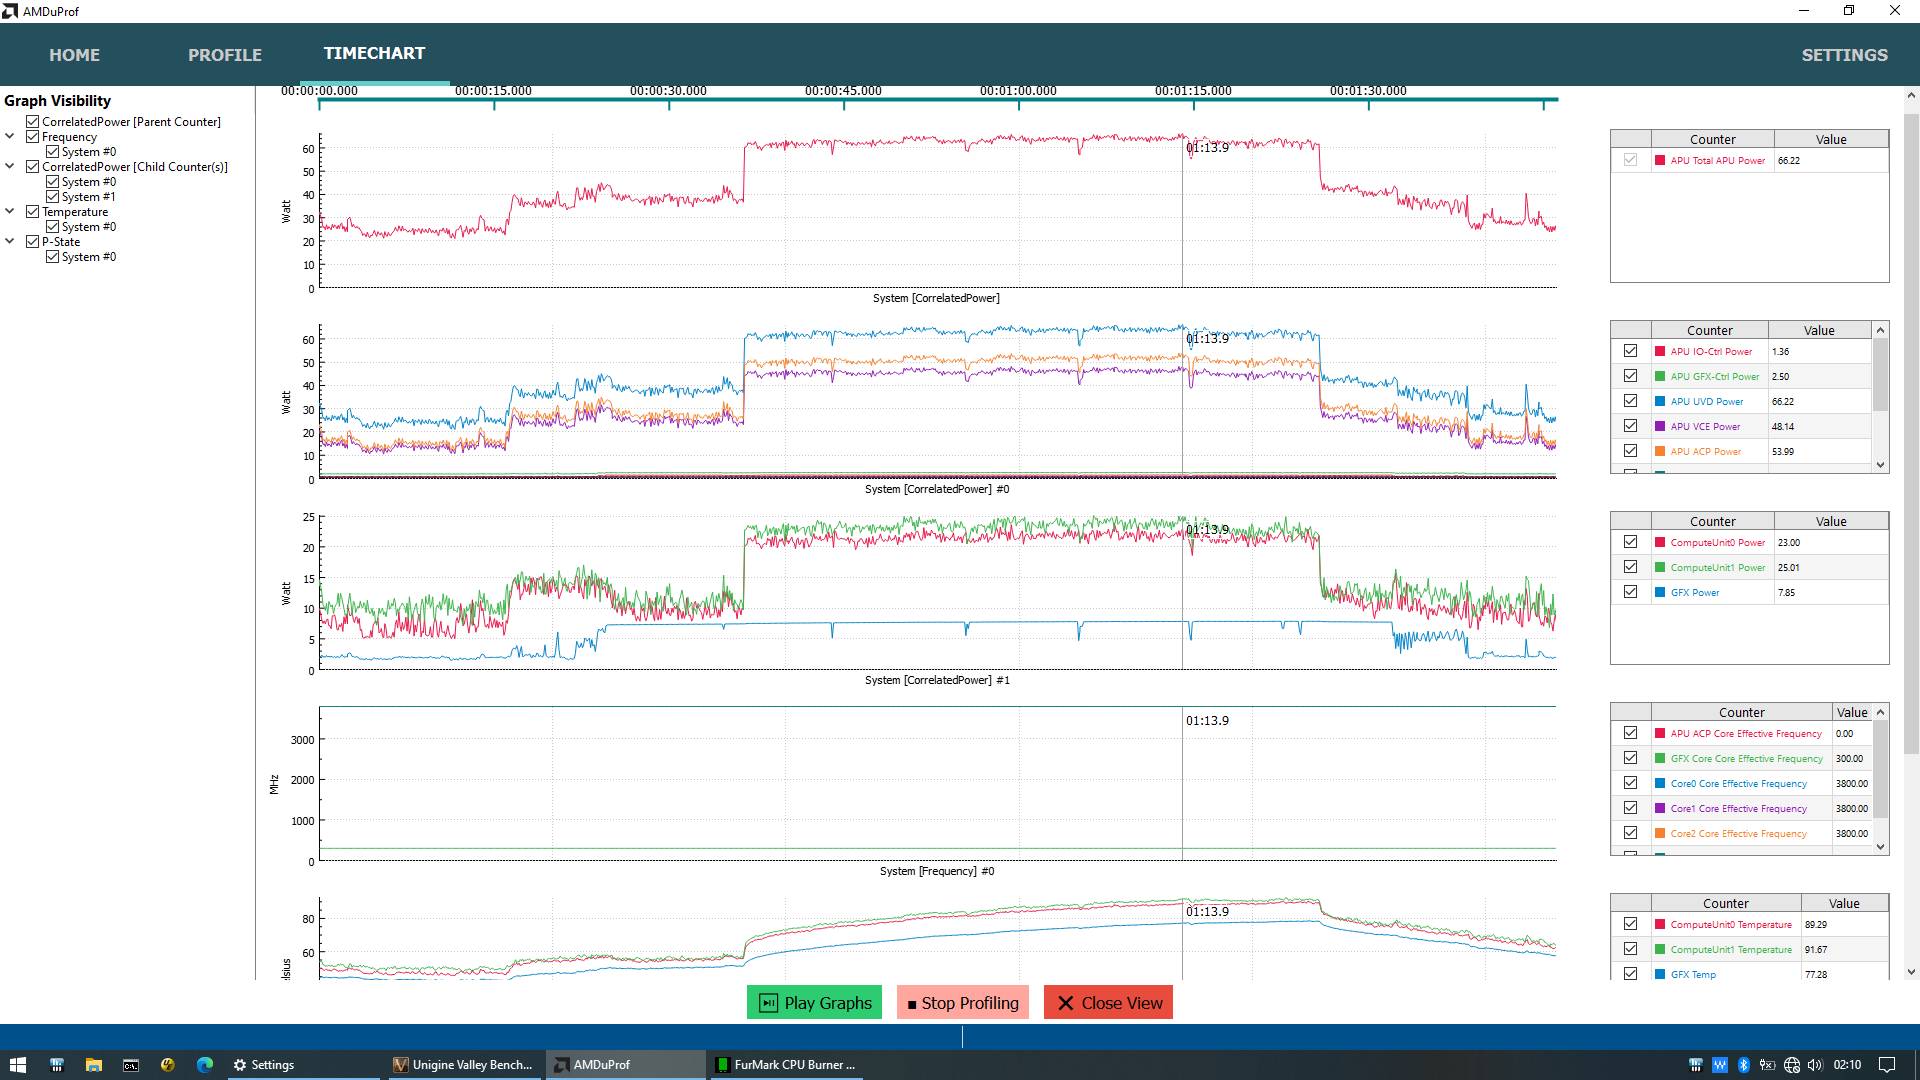The image size is (1920, 1080).
Task: Open the network globe tray icon
Action: coord(1792,1065)
